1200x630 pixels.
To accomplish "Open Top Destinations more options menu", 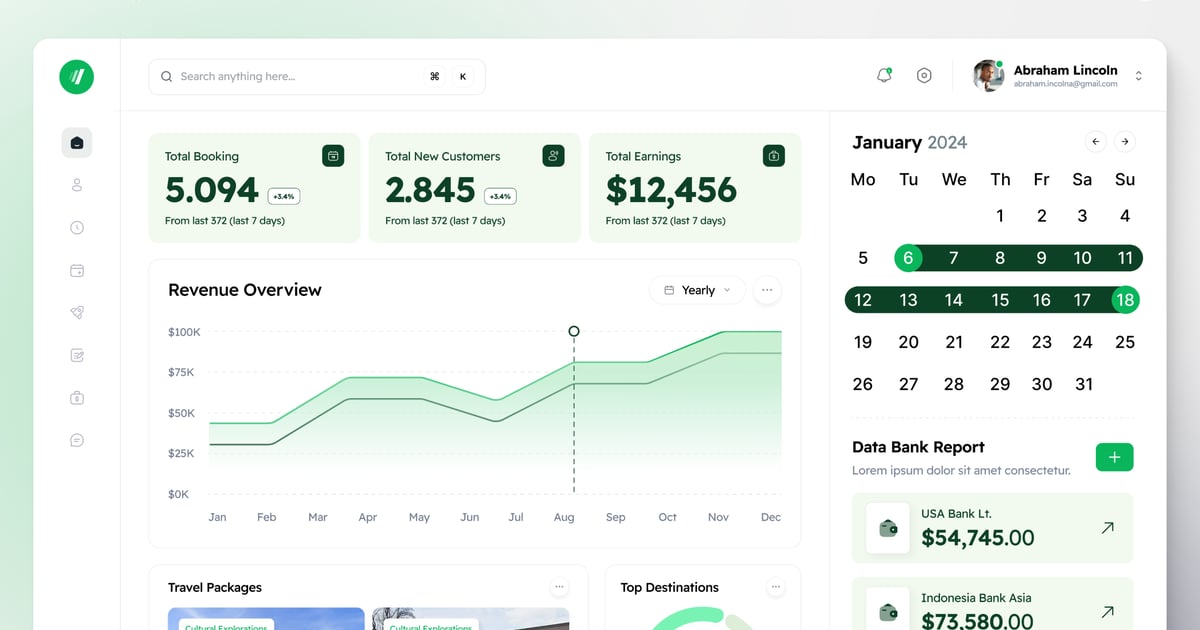I will pyautogui.click(x=775, y=587).
